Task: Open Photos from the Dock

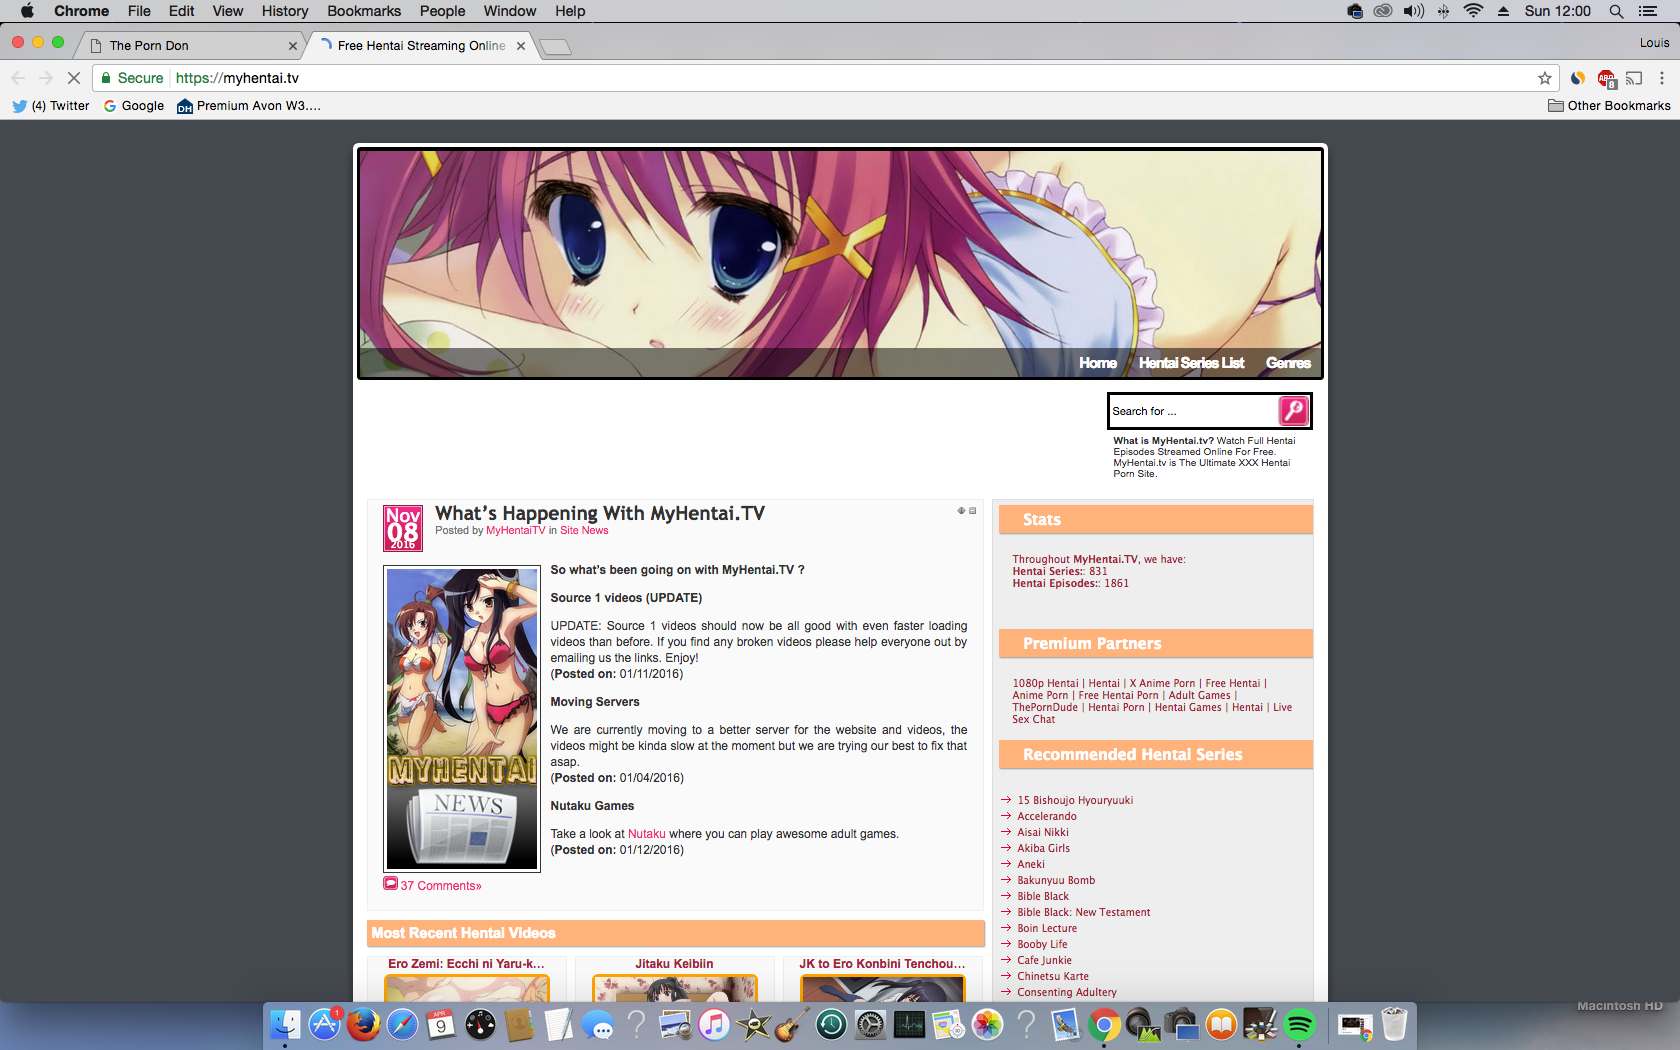Action: tap(987, 1024)
